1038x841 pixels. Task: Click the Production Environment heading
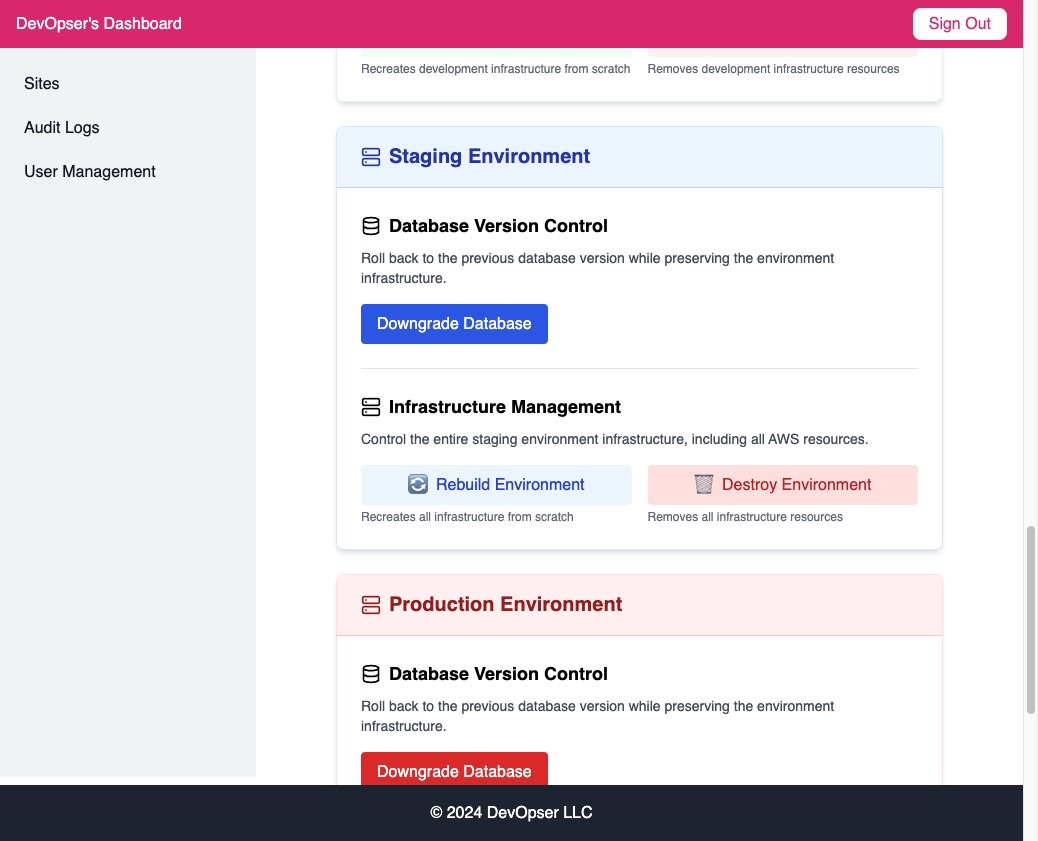[506, 605]
